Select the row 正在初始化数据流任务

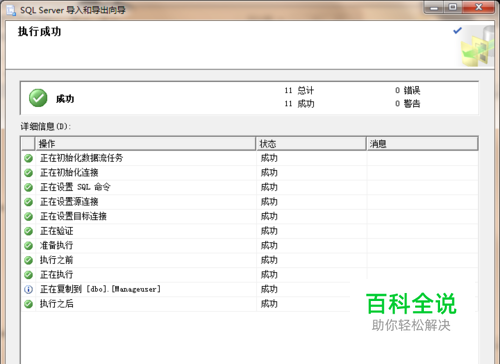[x=249, y=158]
